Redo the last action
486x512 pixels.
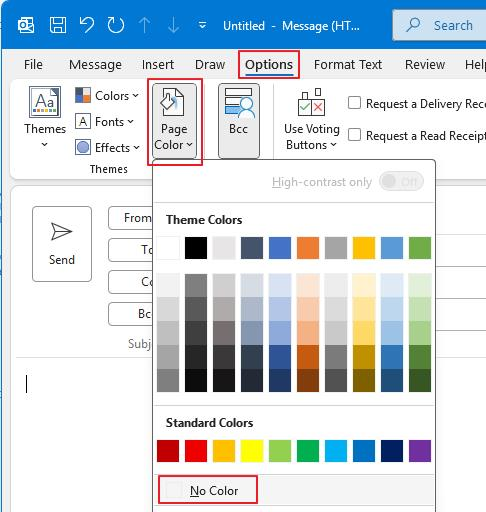point(116,25)
